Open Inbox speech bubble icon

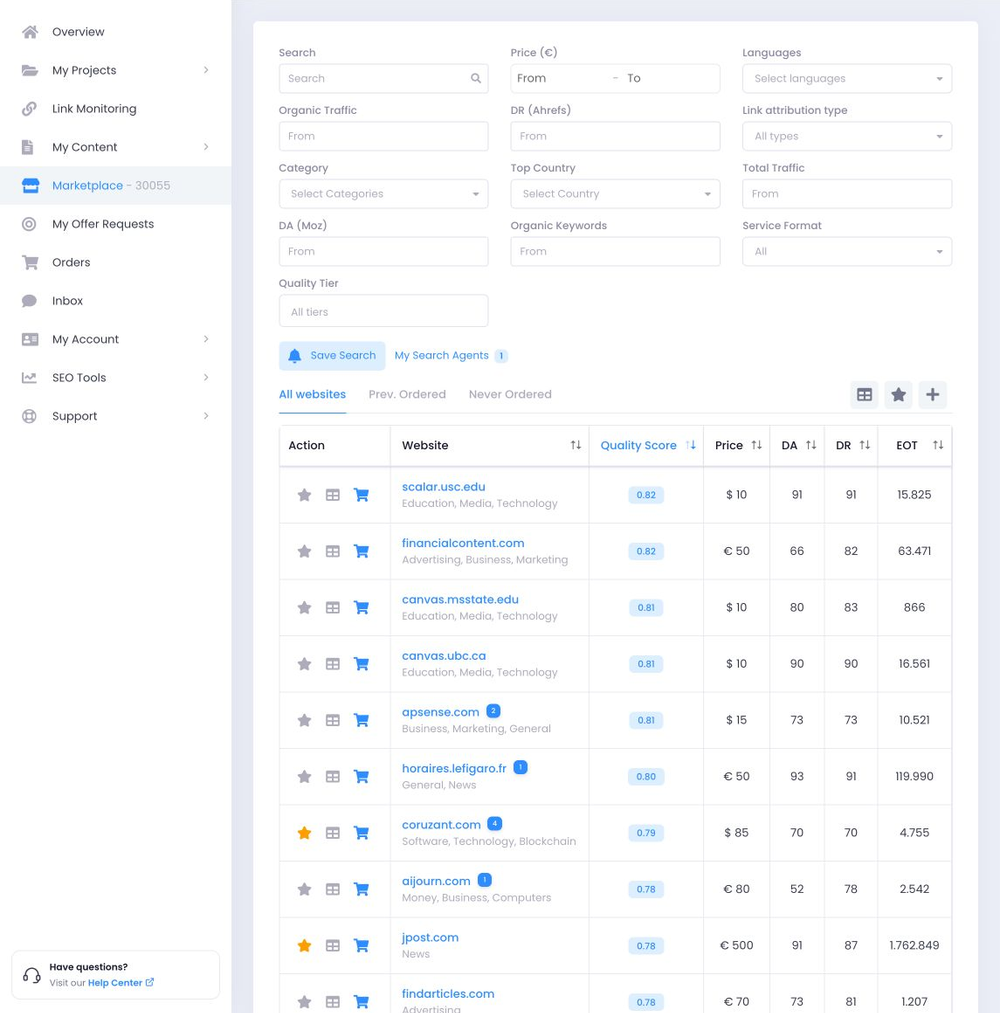coord(29,300)
